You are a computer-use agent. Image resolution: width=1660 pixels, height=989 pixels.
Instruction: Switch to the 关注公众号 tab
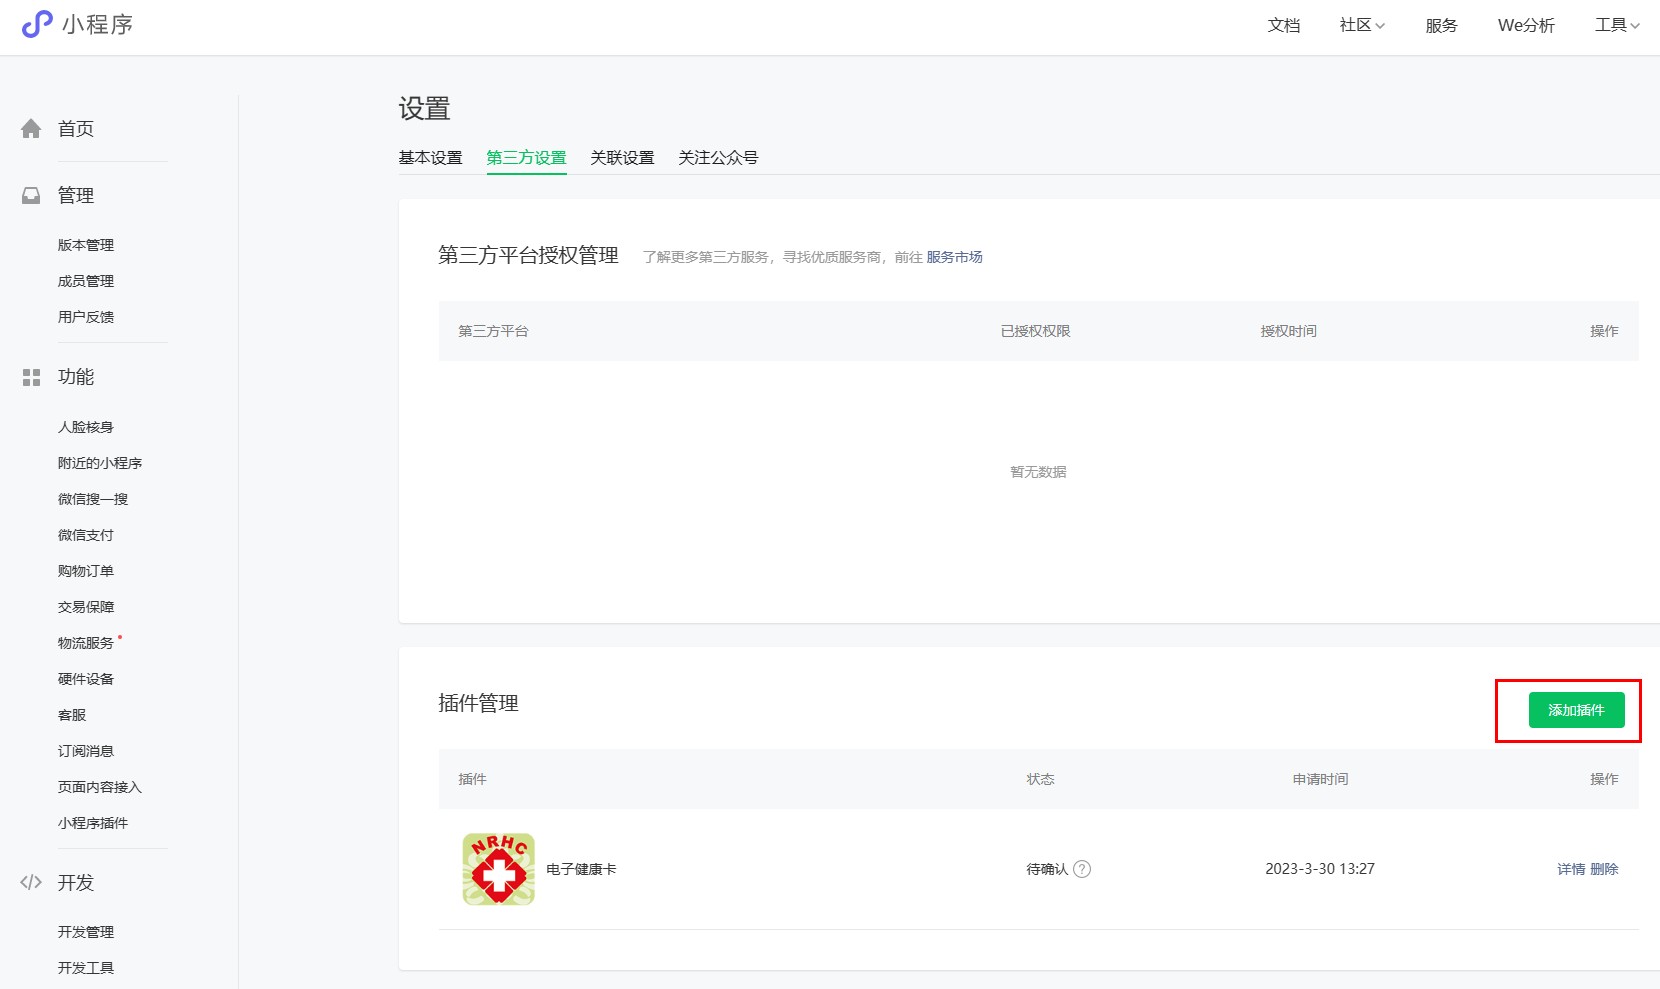(x=718, y=158)
